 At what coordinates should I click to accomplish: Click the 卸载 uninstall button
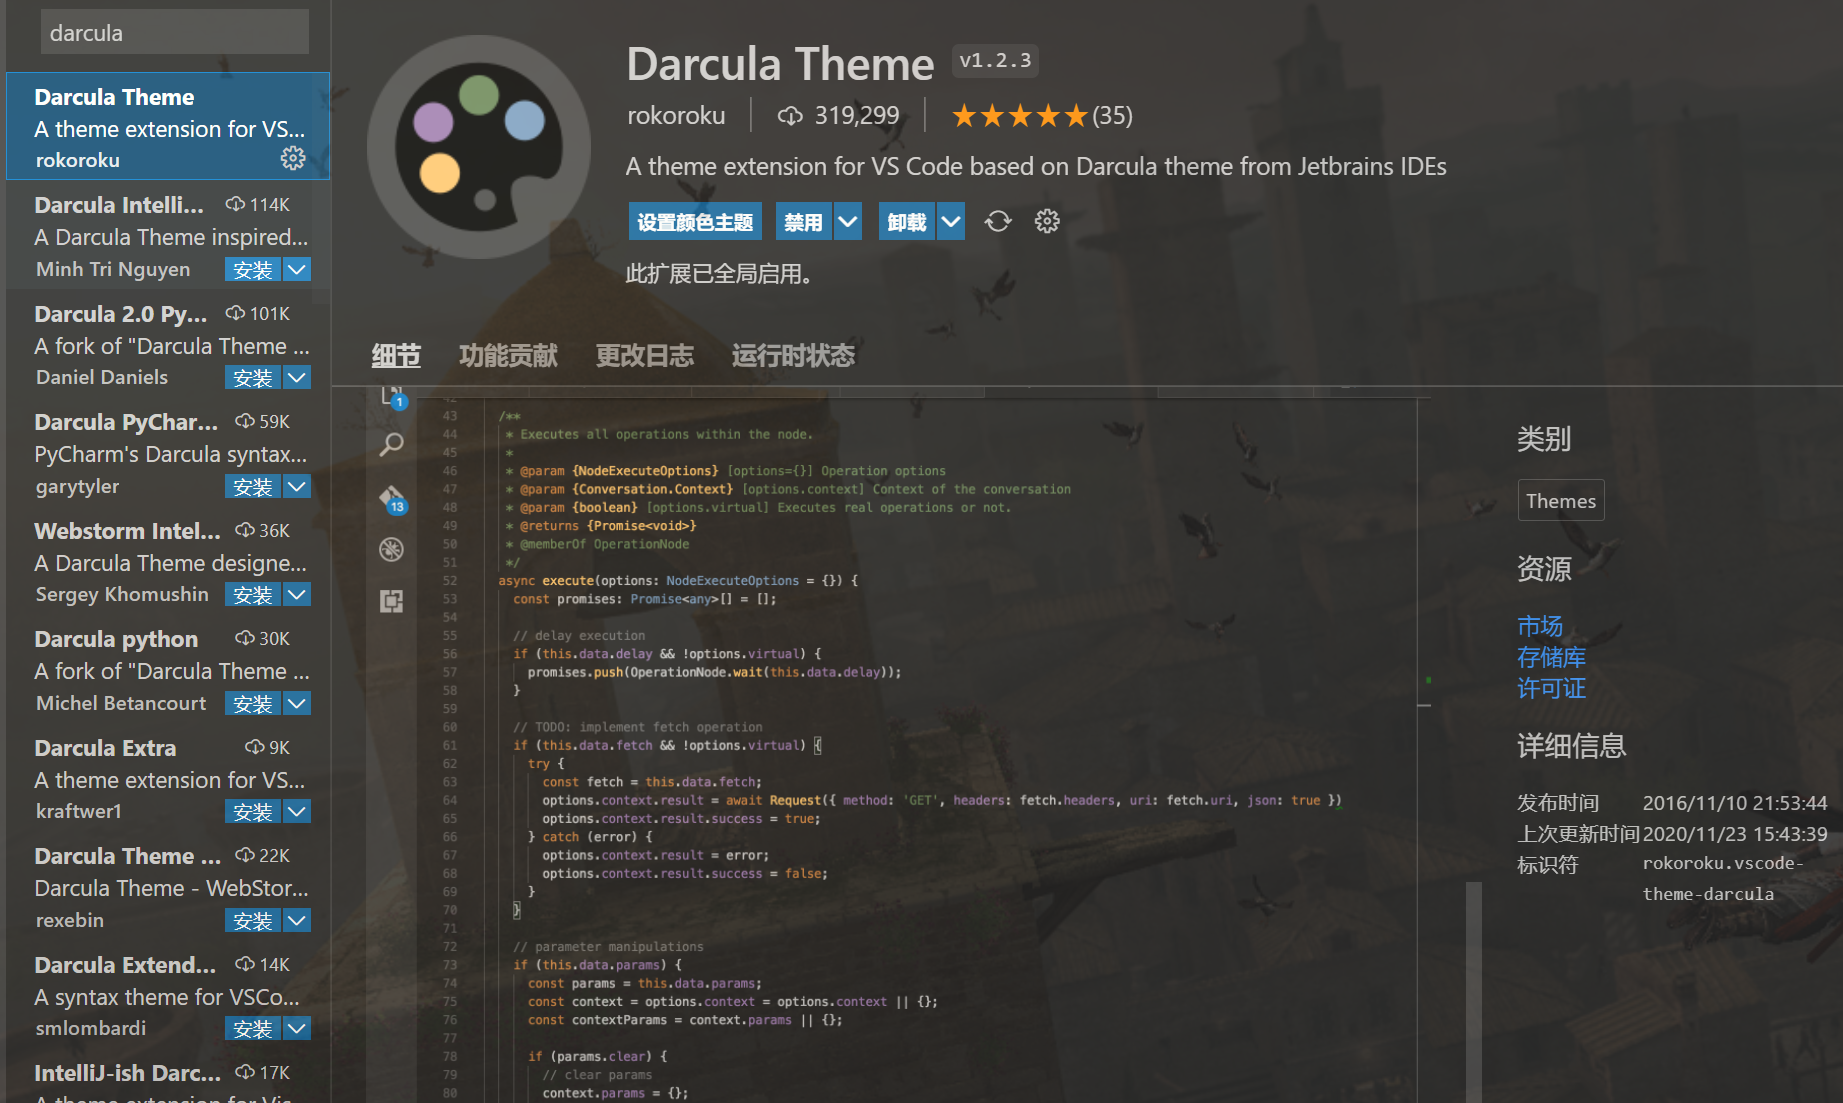point(907,221)
